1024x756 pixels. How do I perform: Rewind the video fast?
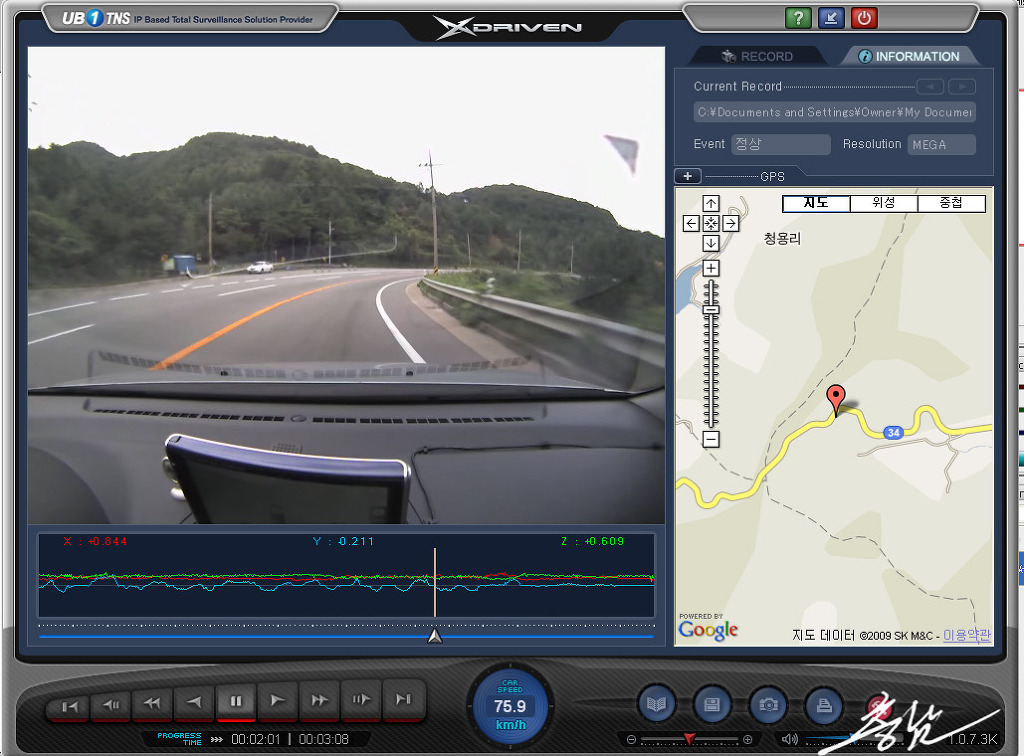tap(152, 703)
